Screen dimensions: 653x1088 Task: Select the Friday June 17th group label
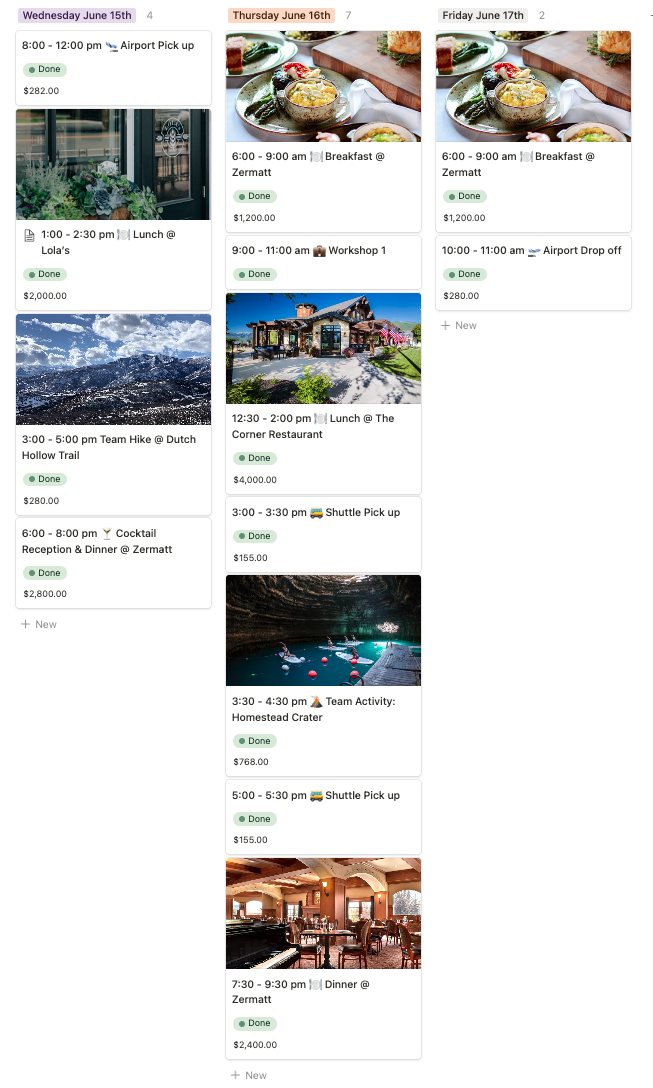[483, 15]
